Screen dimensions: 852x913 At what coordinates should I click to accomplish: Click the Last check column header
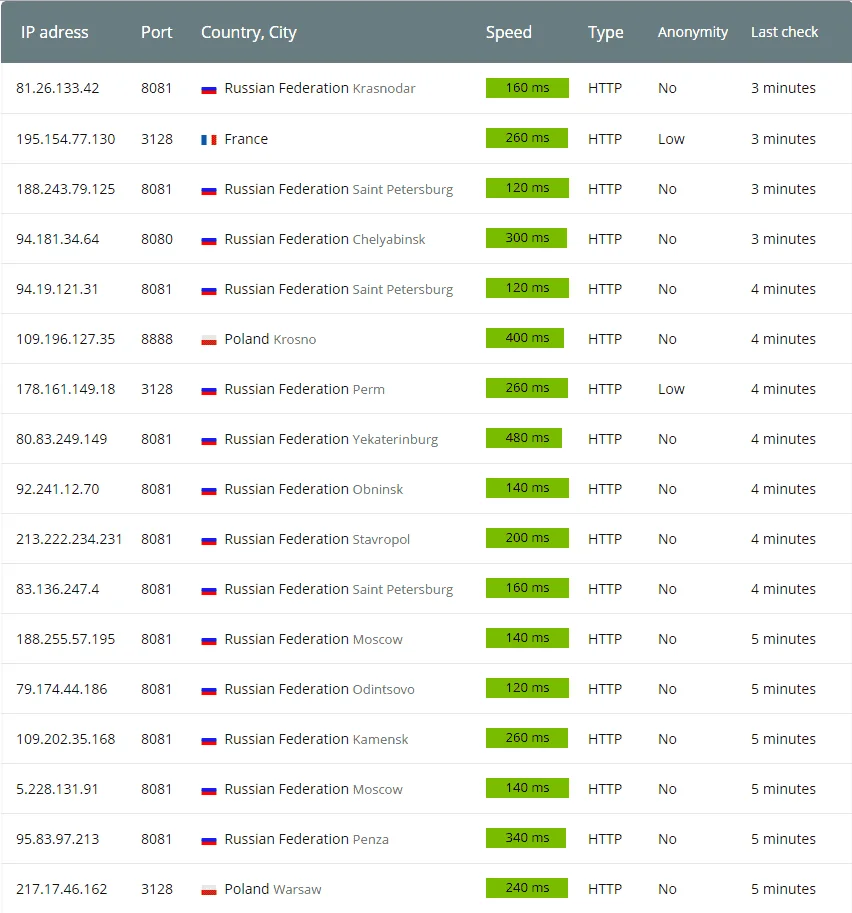tap(784, 32)
